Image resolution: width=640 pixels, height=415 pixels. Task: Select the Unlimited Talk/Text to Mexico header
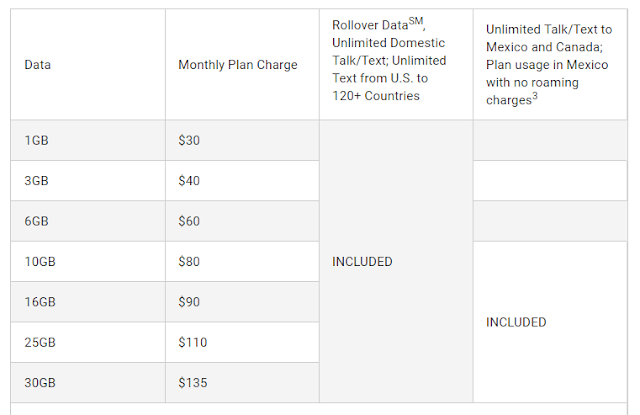[549, 64]
